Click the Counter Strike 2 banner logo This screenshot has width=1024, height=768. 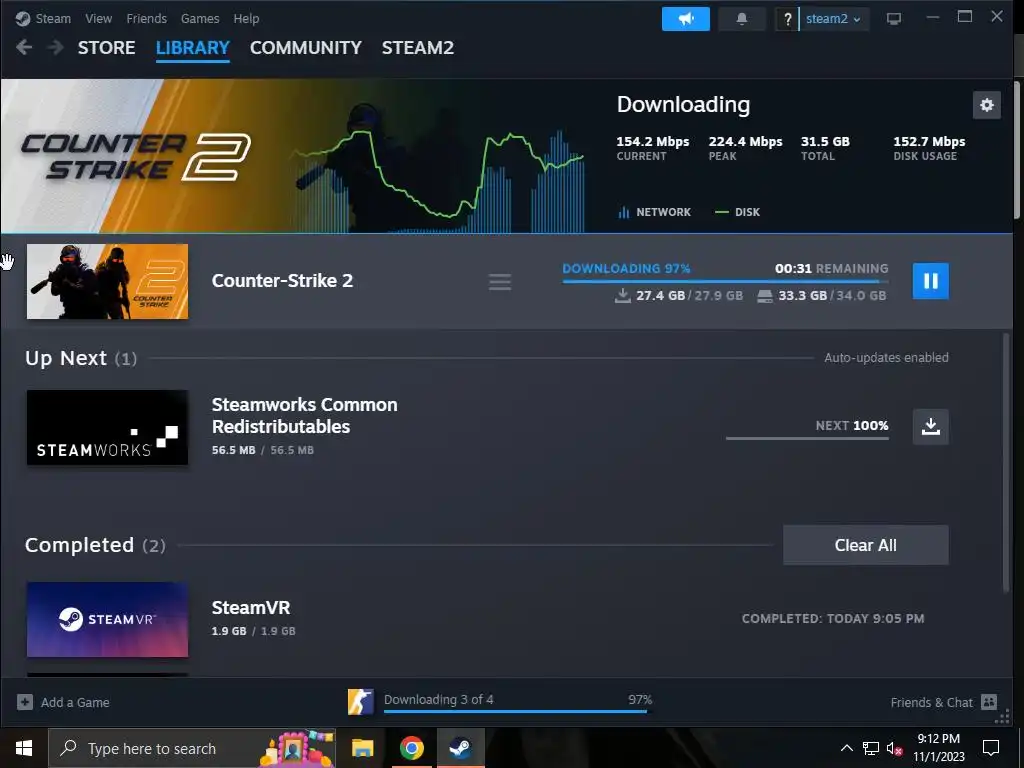coord(136,157)
